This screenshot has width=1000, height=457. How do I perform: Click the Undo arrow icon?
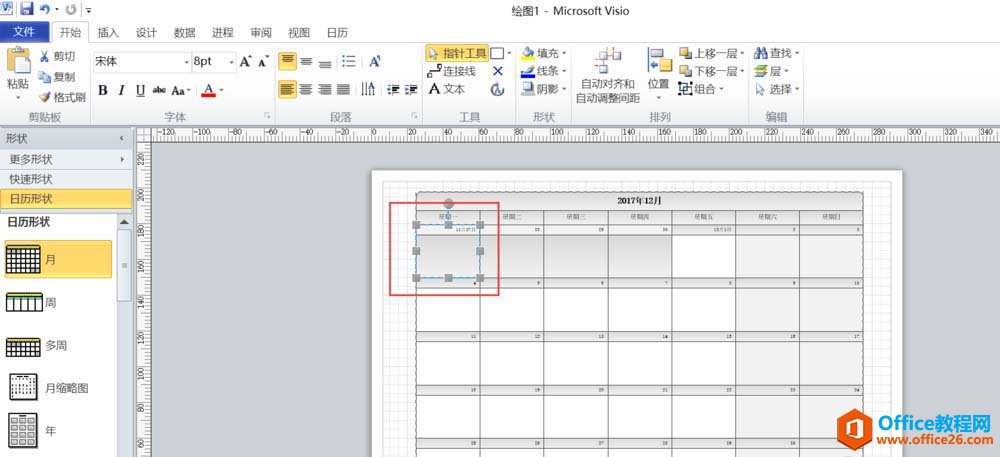point(44,10)
